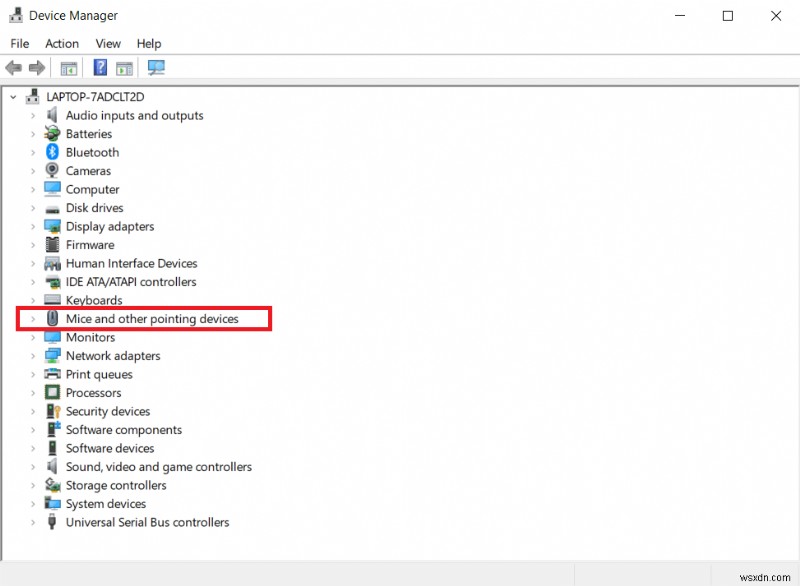Image resolution: width=800 pixels, height=586 pixels.
Task: Select Batteries text in the tree
Action: (89, 134)
